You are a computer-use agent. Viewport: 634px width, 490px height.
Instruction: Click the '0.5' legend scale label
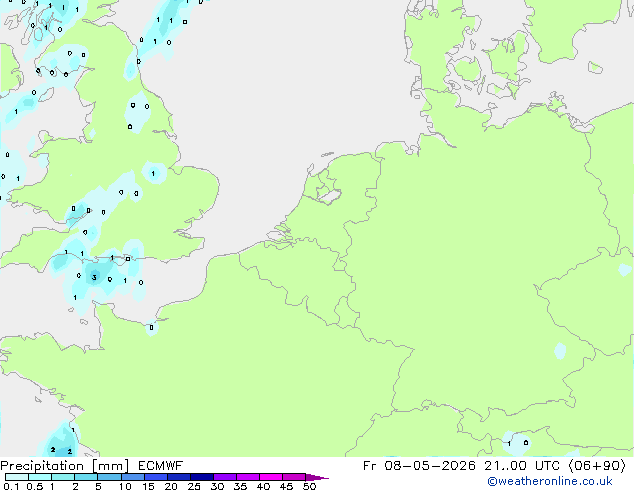35,486
